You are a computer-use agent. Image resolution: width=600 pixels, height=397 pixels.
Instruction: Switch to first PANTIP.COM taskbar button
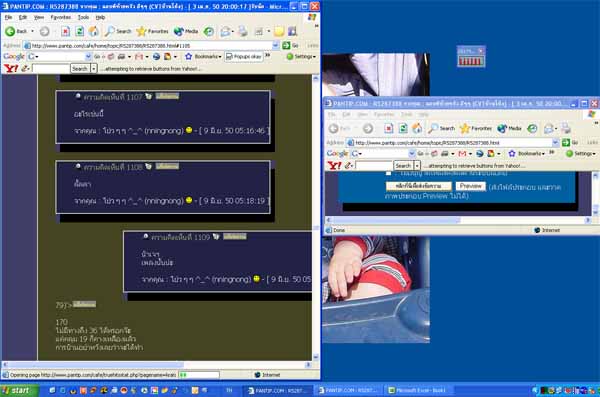point(279,390)
